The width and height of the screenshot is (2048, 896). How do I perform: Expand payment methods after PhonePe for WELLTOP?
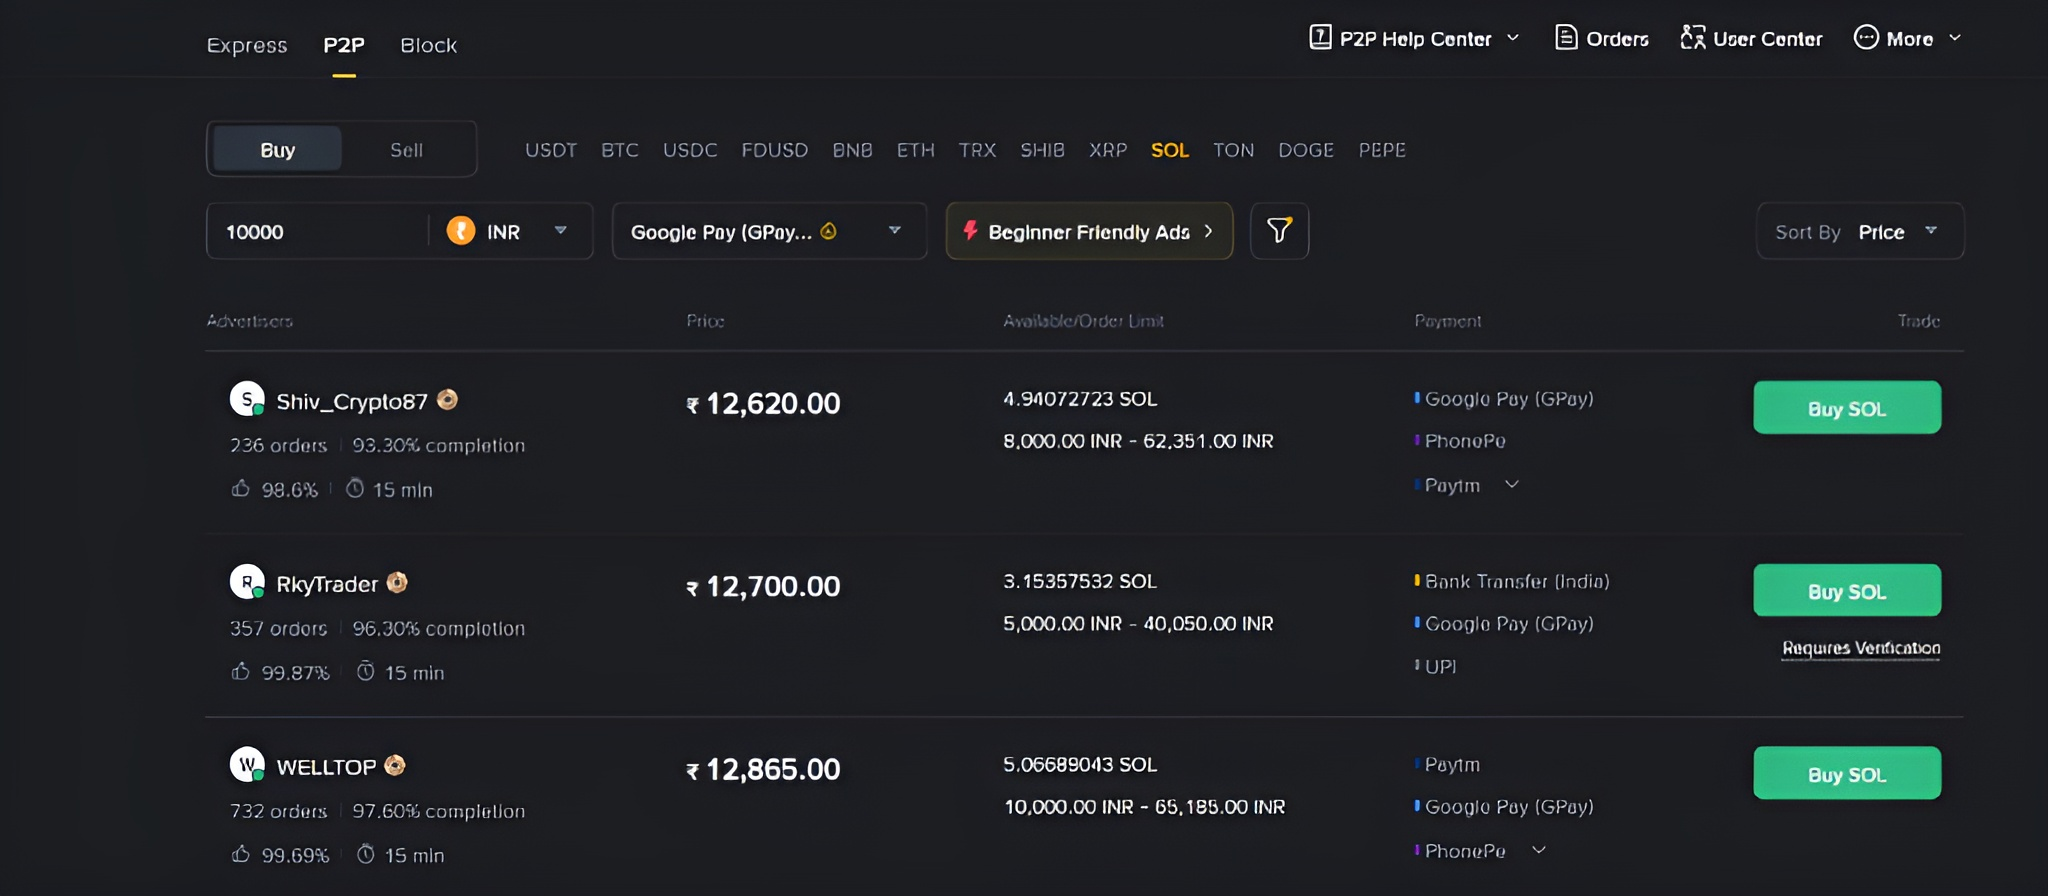point(1539,851)
